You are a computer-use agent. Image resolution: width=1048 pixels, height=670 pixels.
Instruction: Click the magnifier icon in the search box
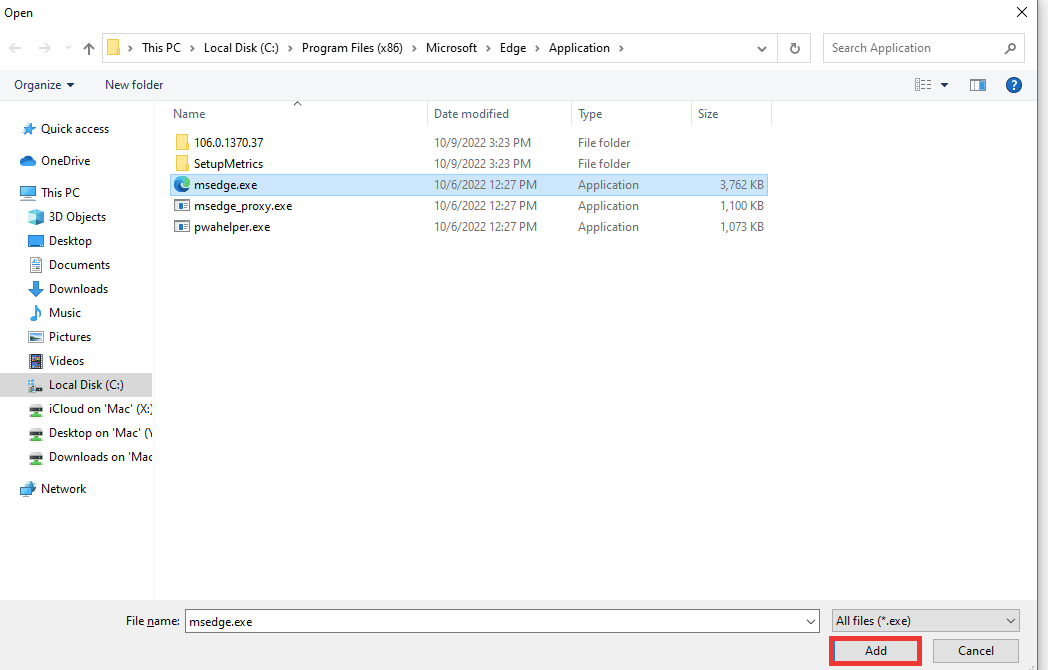point(1010,48)
